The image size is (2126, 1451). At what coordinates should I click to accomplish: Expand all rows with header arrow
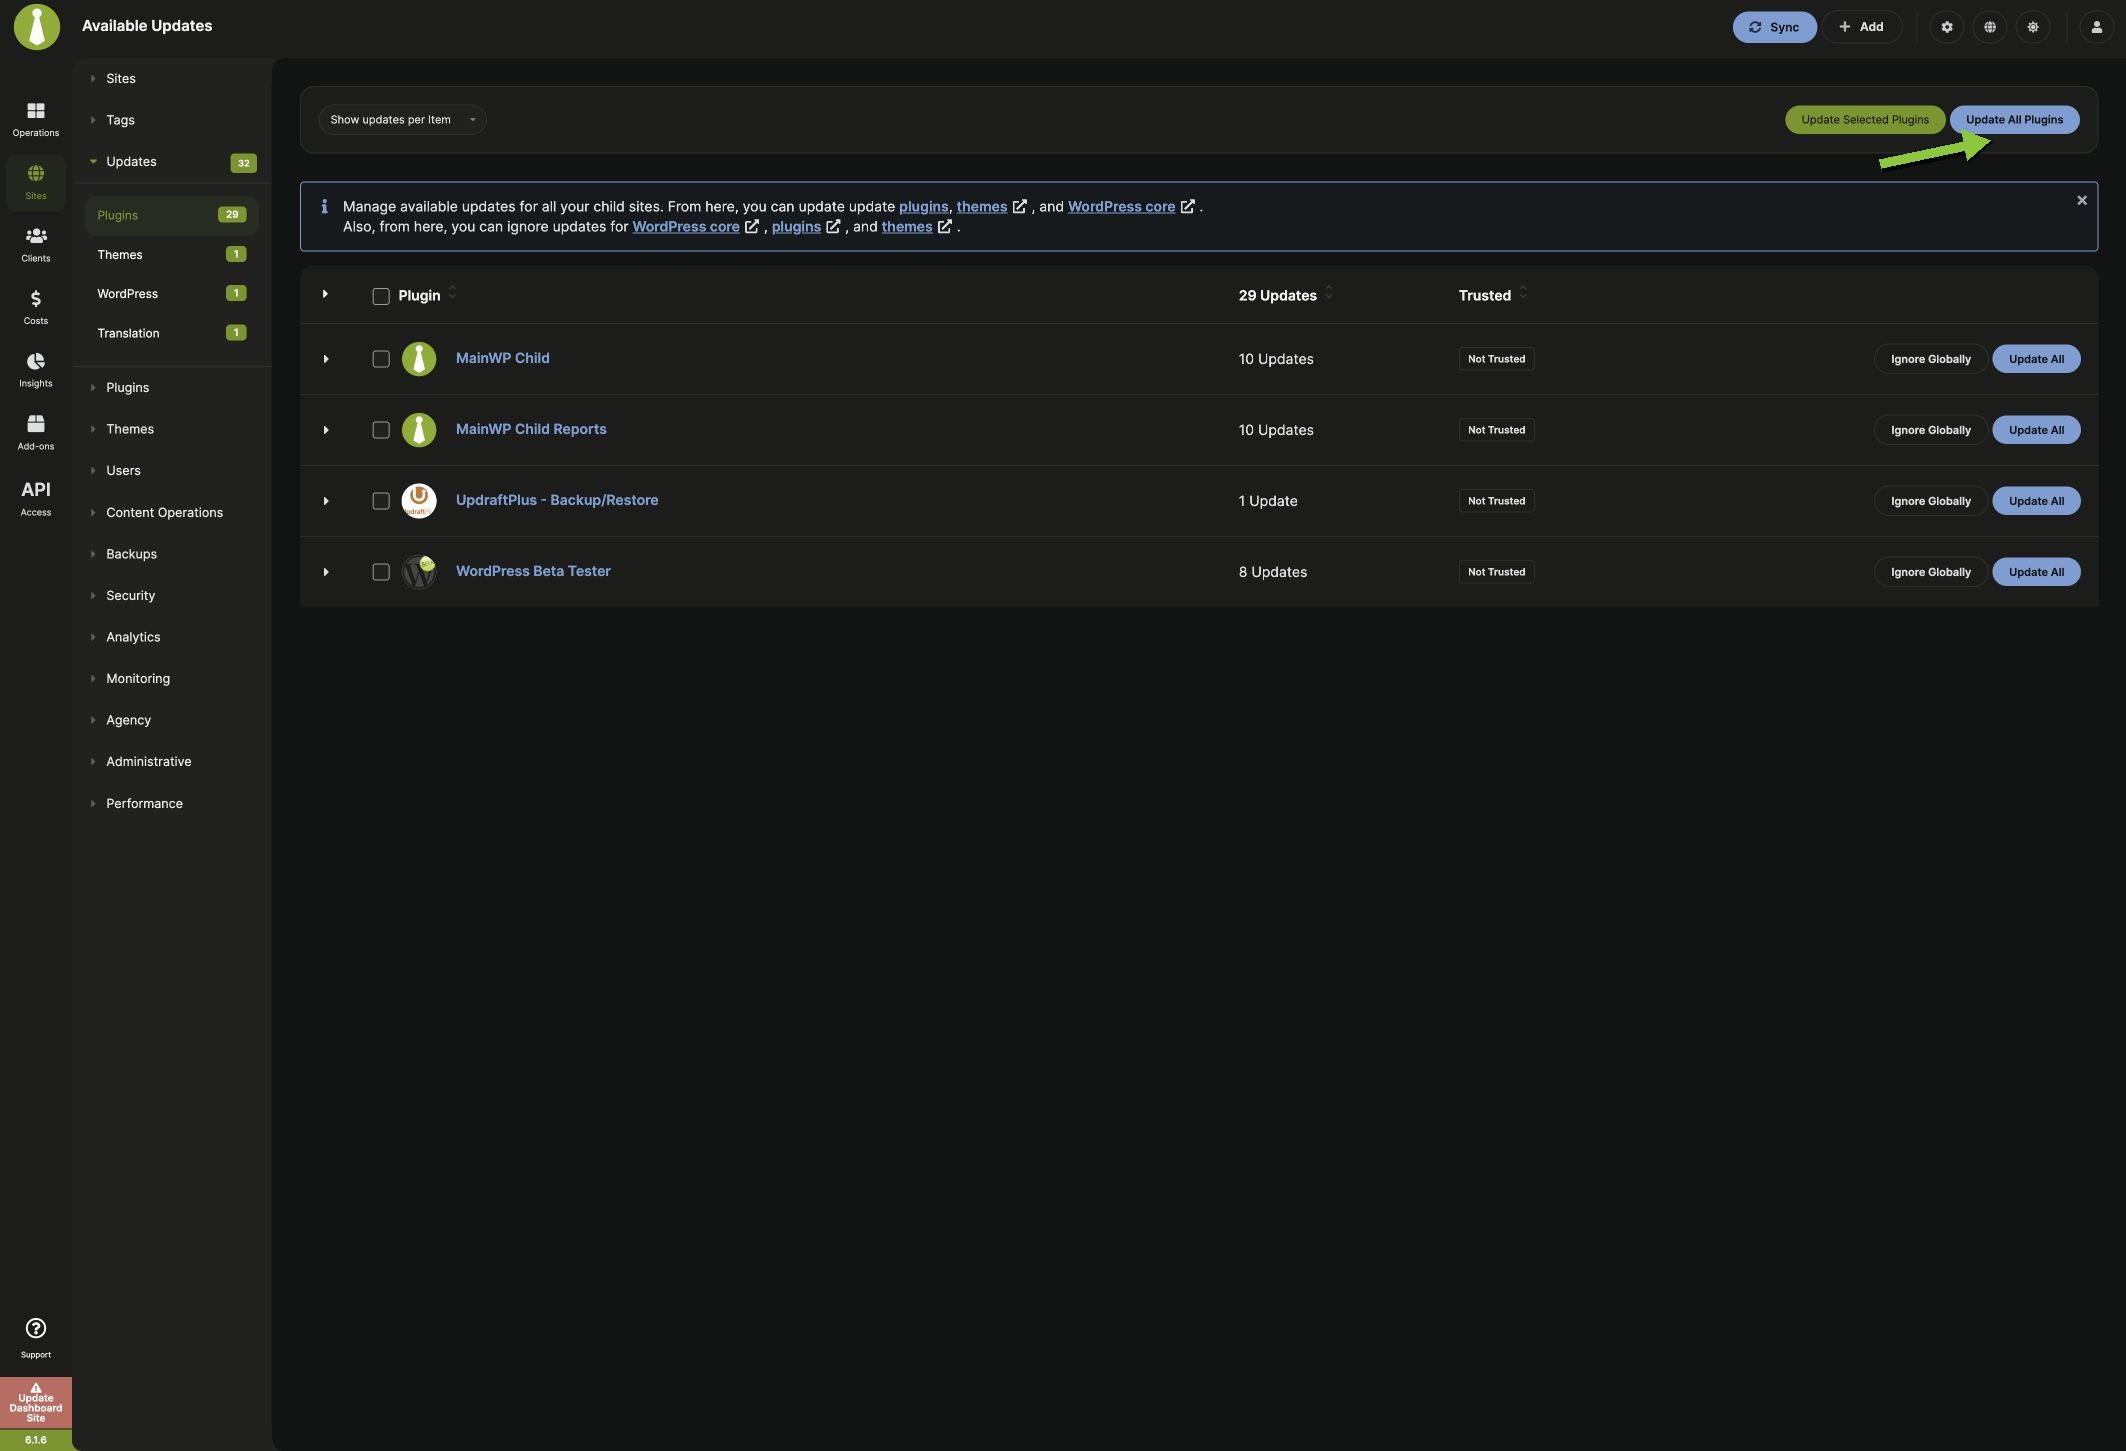(325, 294)
